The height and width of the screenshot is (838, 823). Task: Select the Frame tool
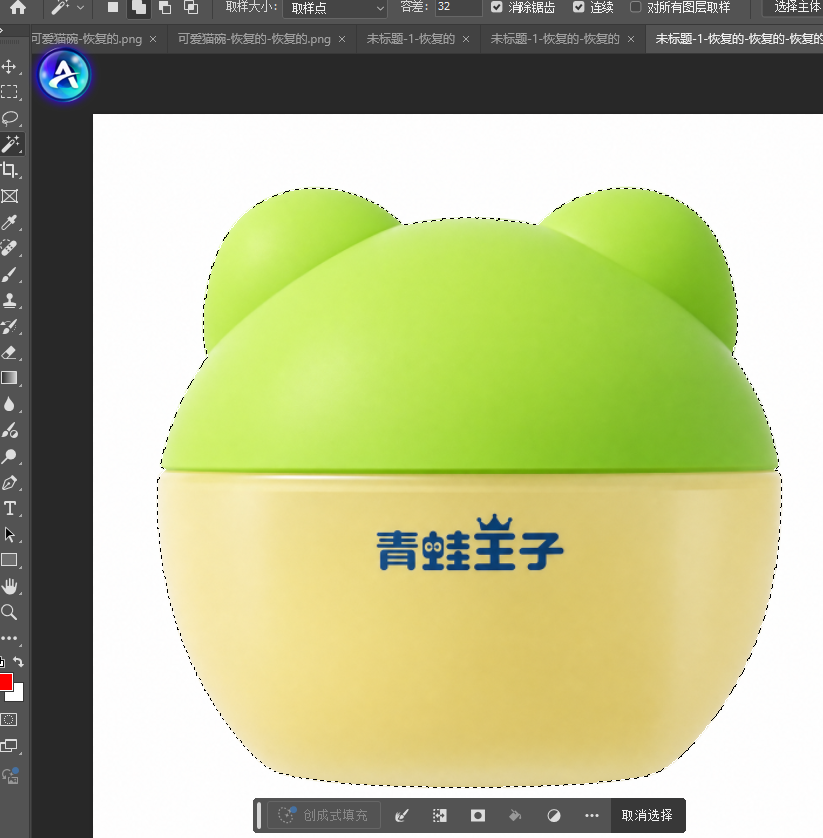tap(9, 196)
